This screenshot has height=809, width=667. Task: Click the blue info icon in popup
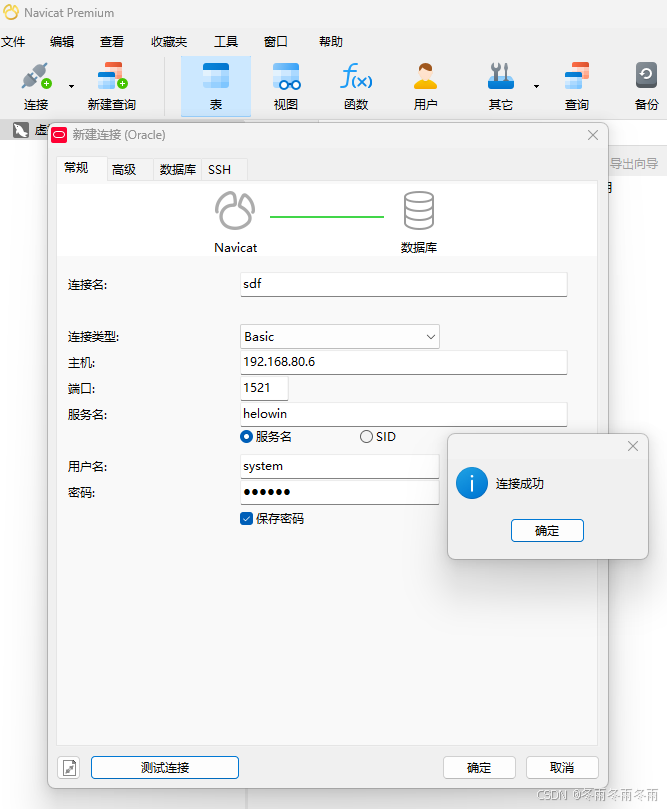tap(471, 483)
